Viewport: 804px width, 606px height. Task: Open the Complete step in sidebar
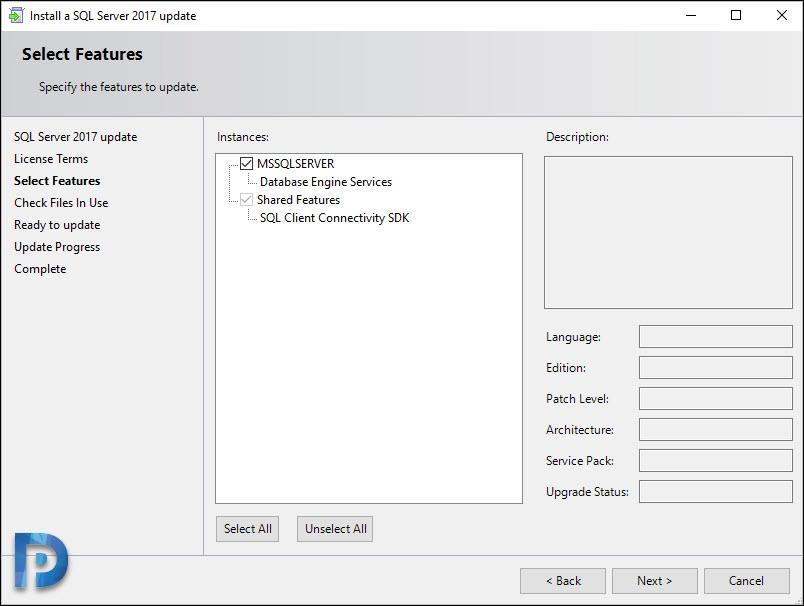click(x=40, y=269)
